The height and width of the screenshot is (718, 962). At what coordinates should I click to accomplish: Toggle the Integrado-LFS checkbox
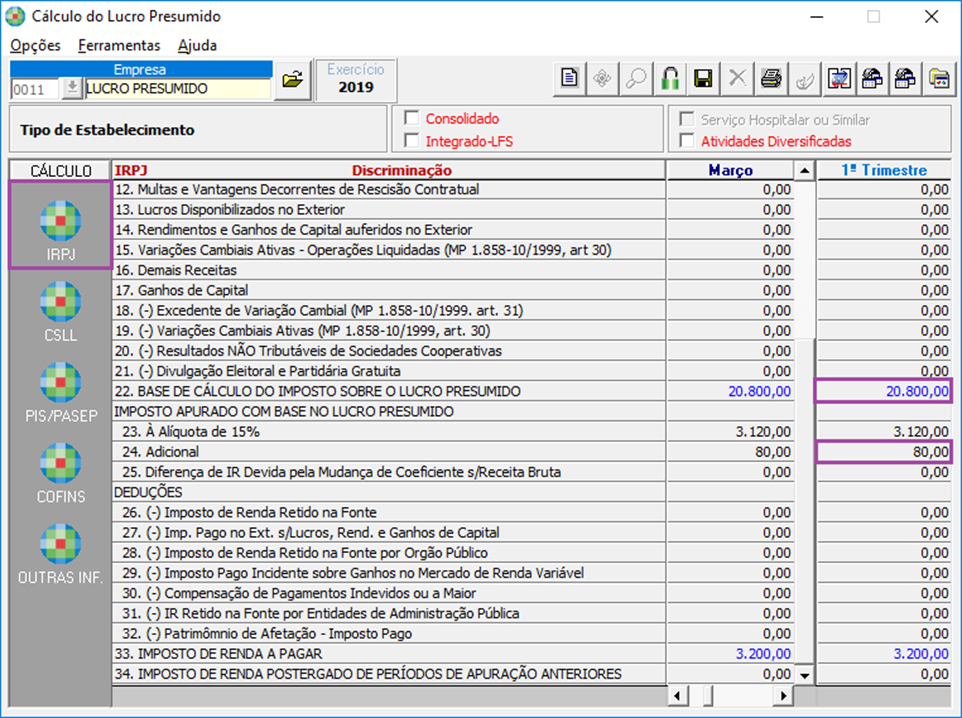[412, 141]
